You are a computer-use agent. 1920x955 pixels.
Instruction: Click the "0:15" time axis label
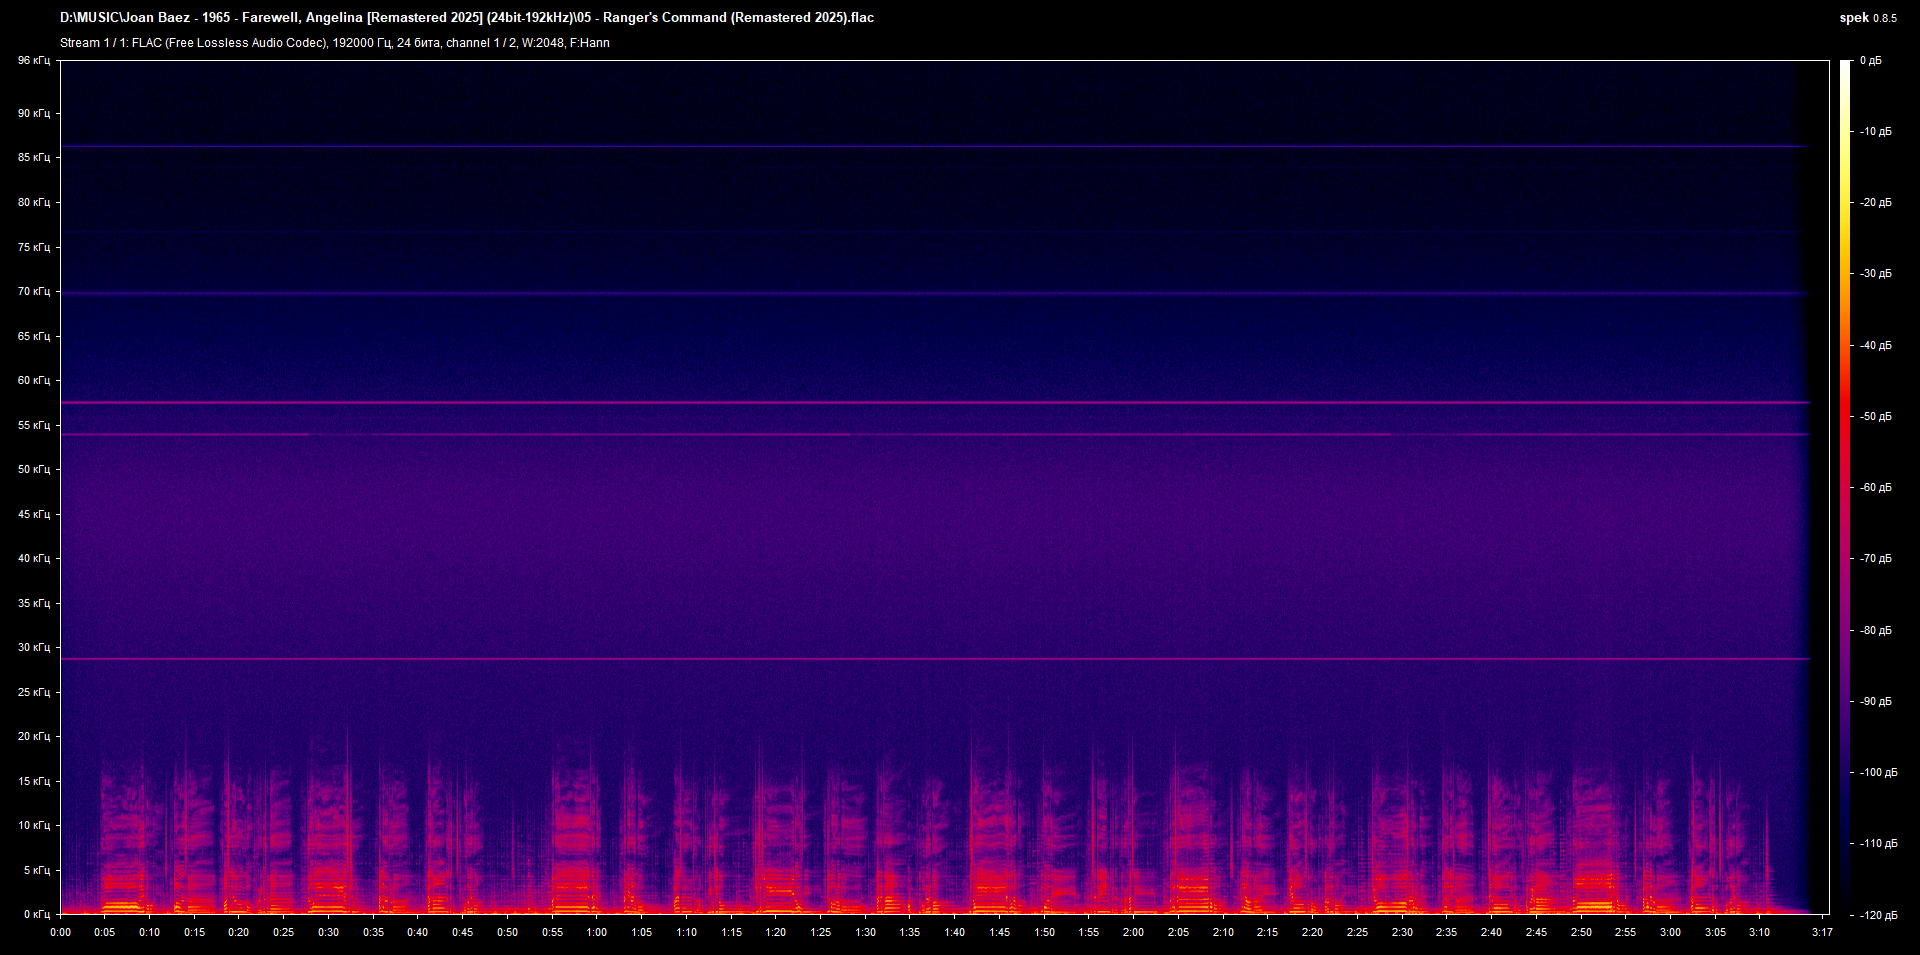pos(194,933)
